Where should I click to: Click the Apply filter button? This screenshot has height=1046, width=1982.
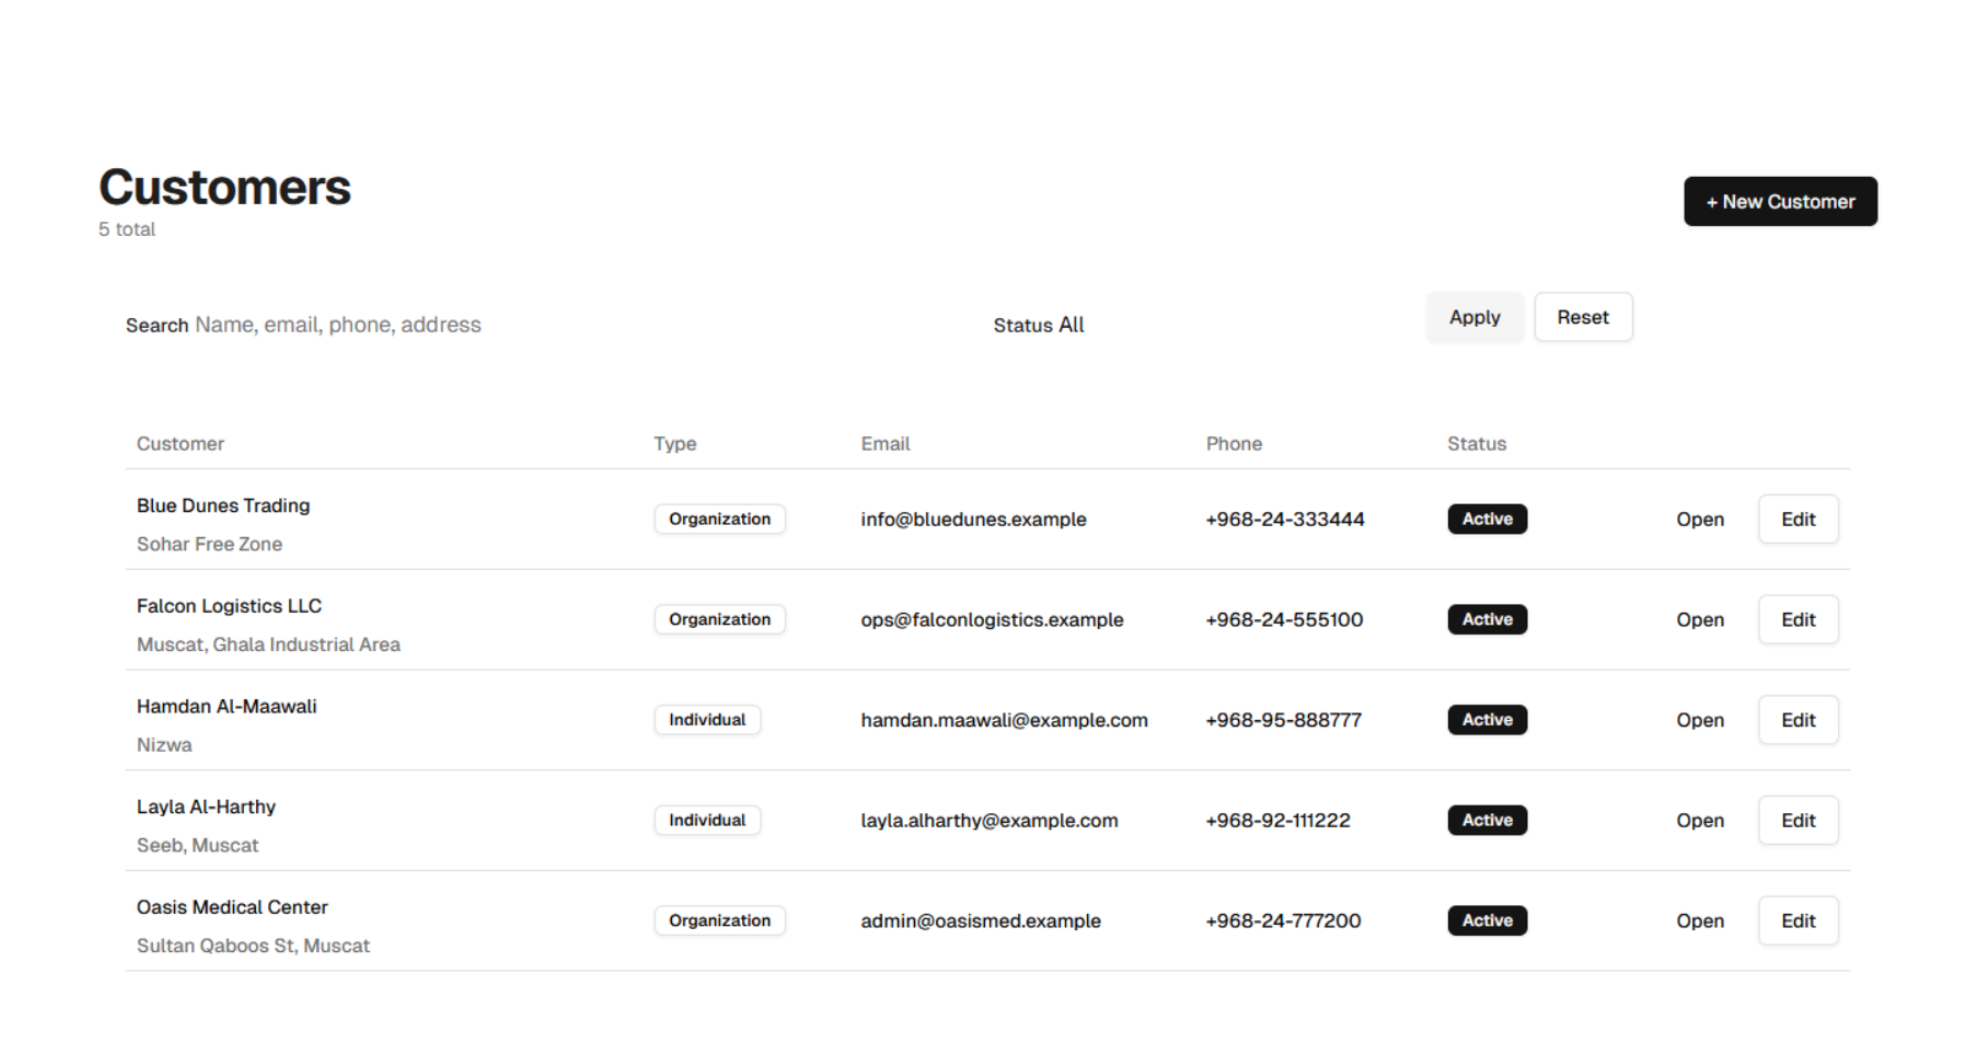tap(1474, 317)
